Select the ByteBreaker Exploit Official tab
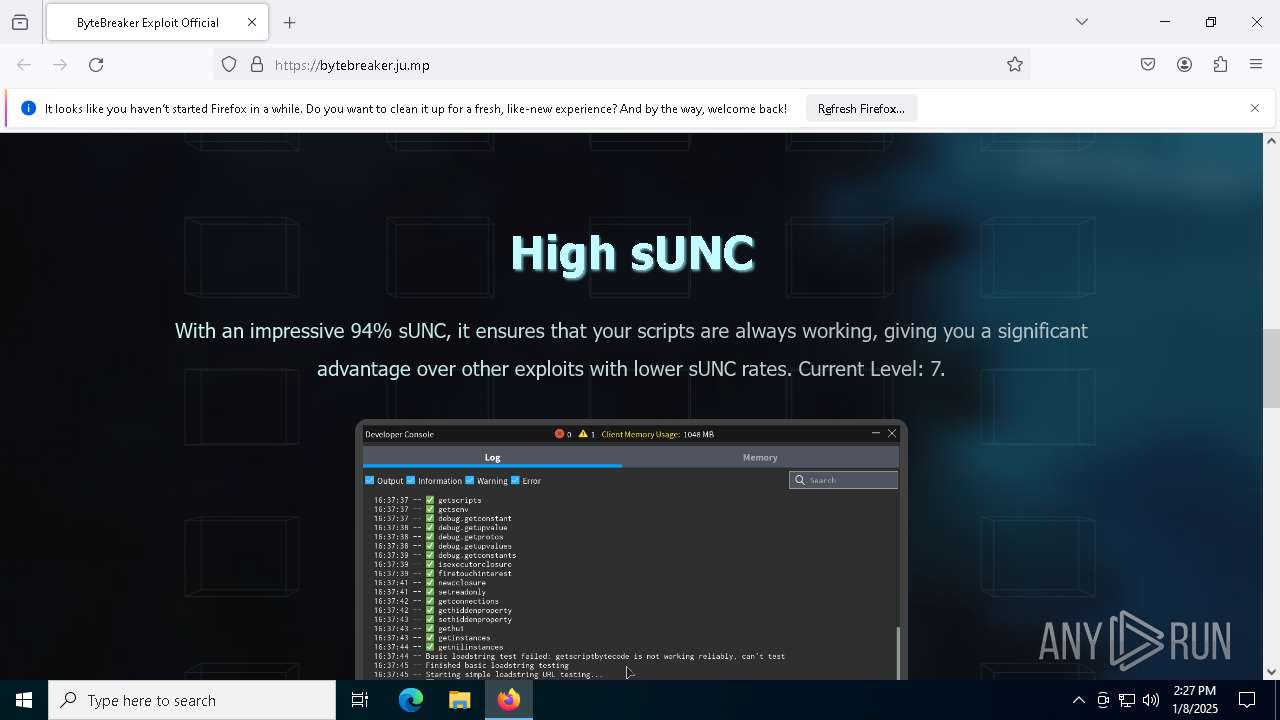The width and height of the screenshot is (1280, 720). [156, 22]
